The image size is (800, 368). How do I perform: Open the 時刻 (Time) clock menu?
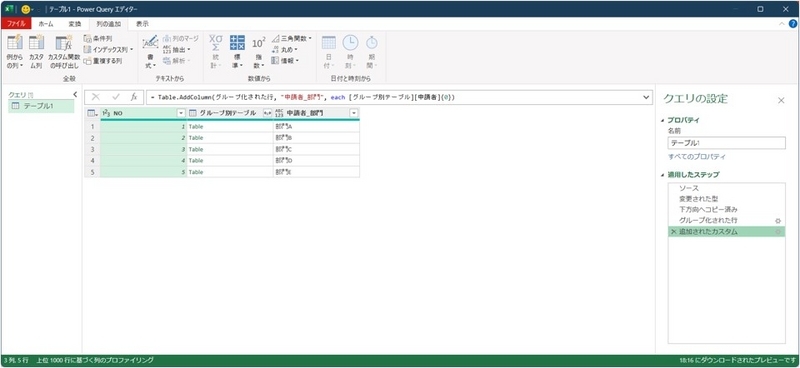pos(350,52)
